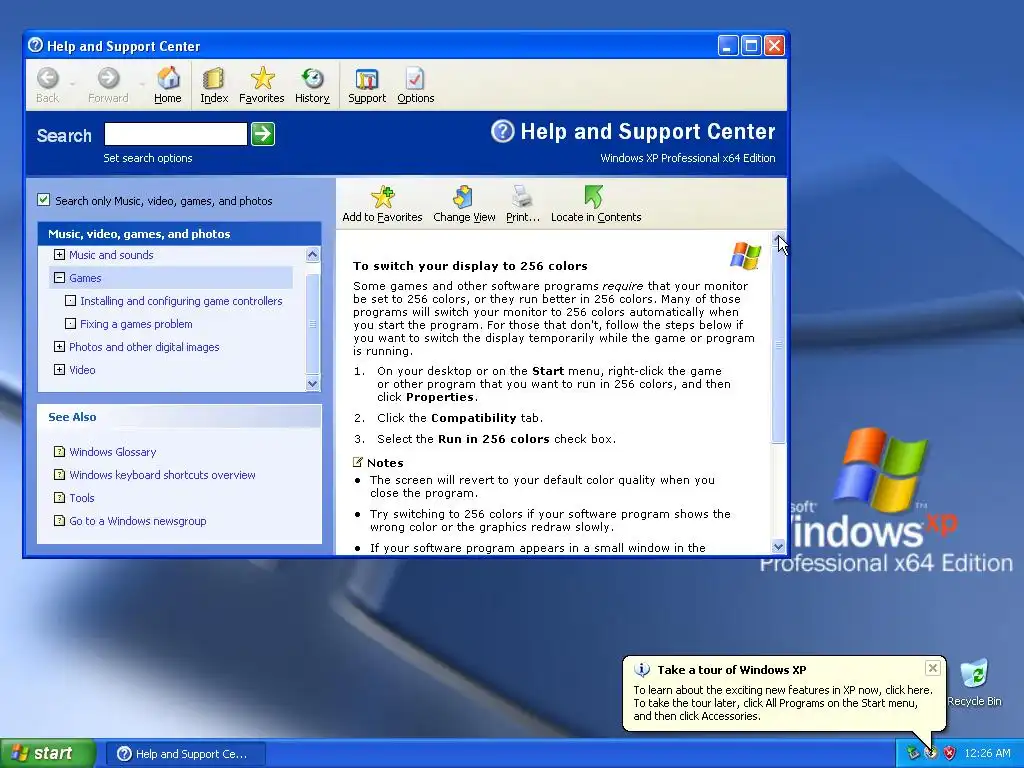Click the Change View icon
Screen dimensions: 1024x768
point(464,197)
